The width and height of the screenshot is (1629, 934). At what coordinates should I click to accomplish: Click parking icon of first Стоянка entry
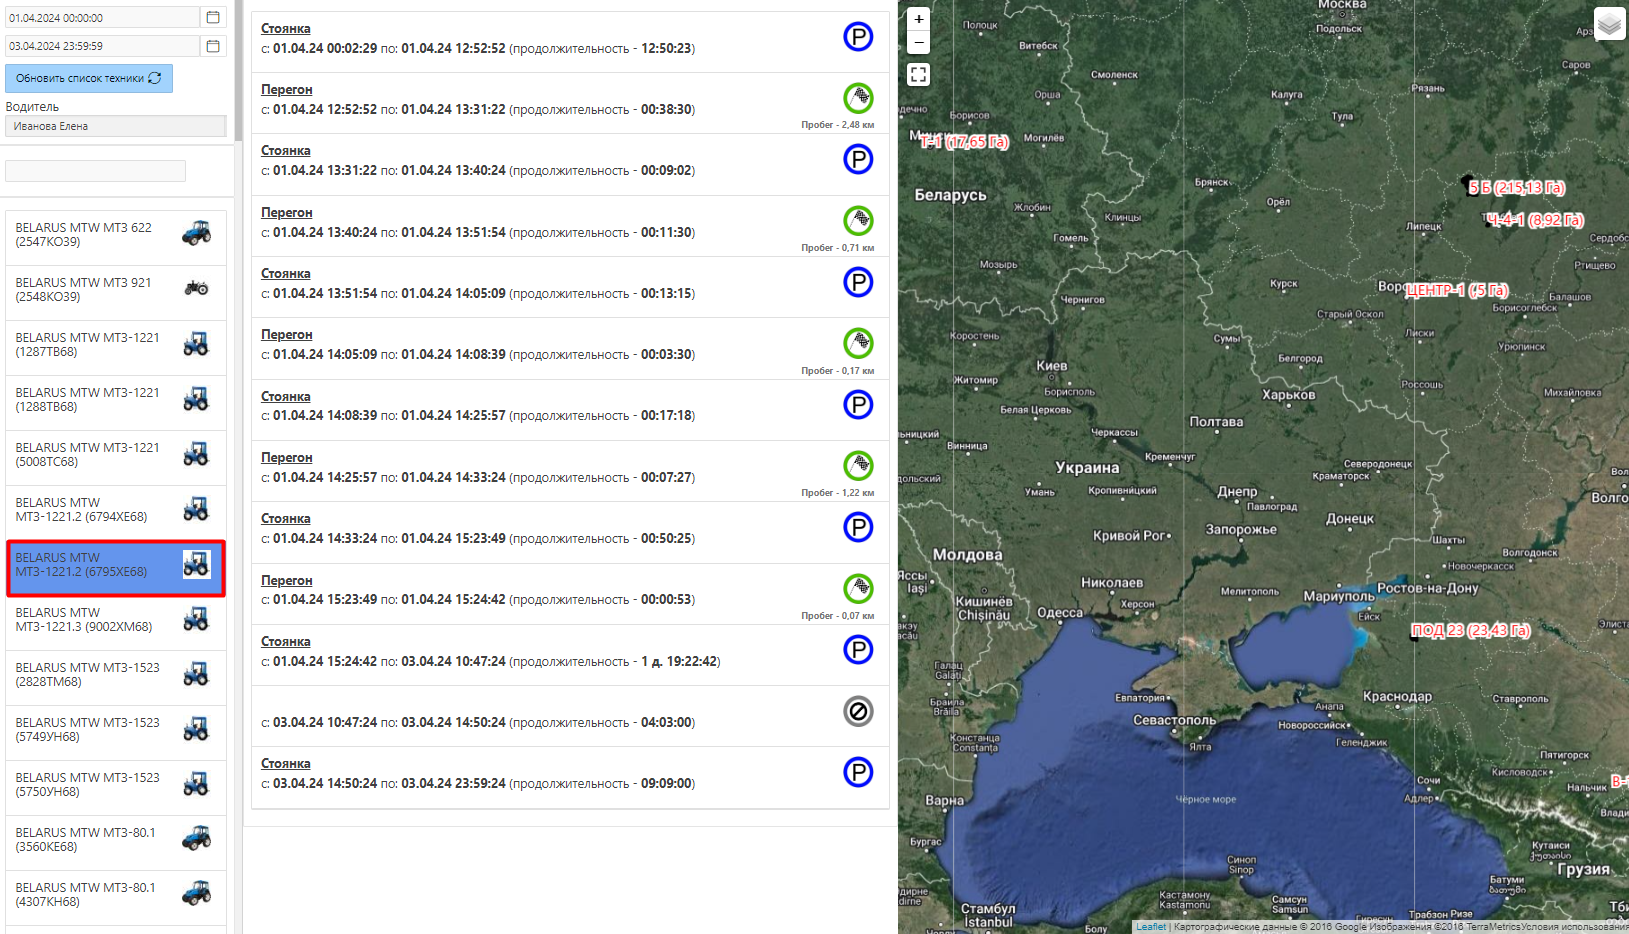point(857,37)
